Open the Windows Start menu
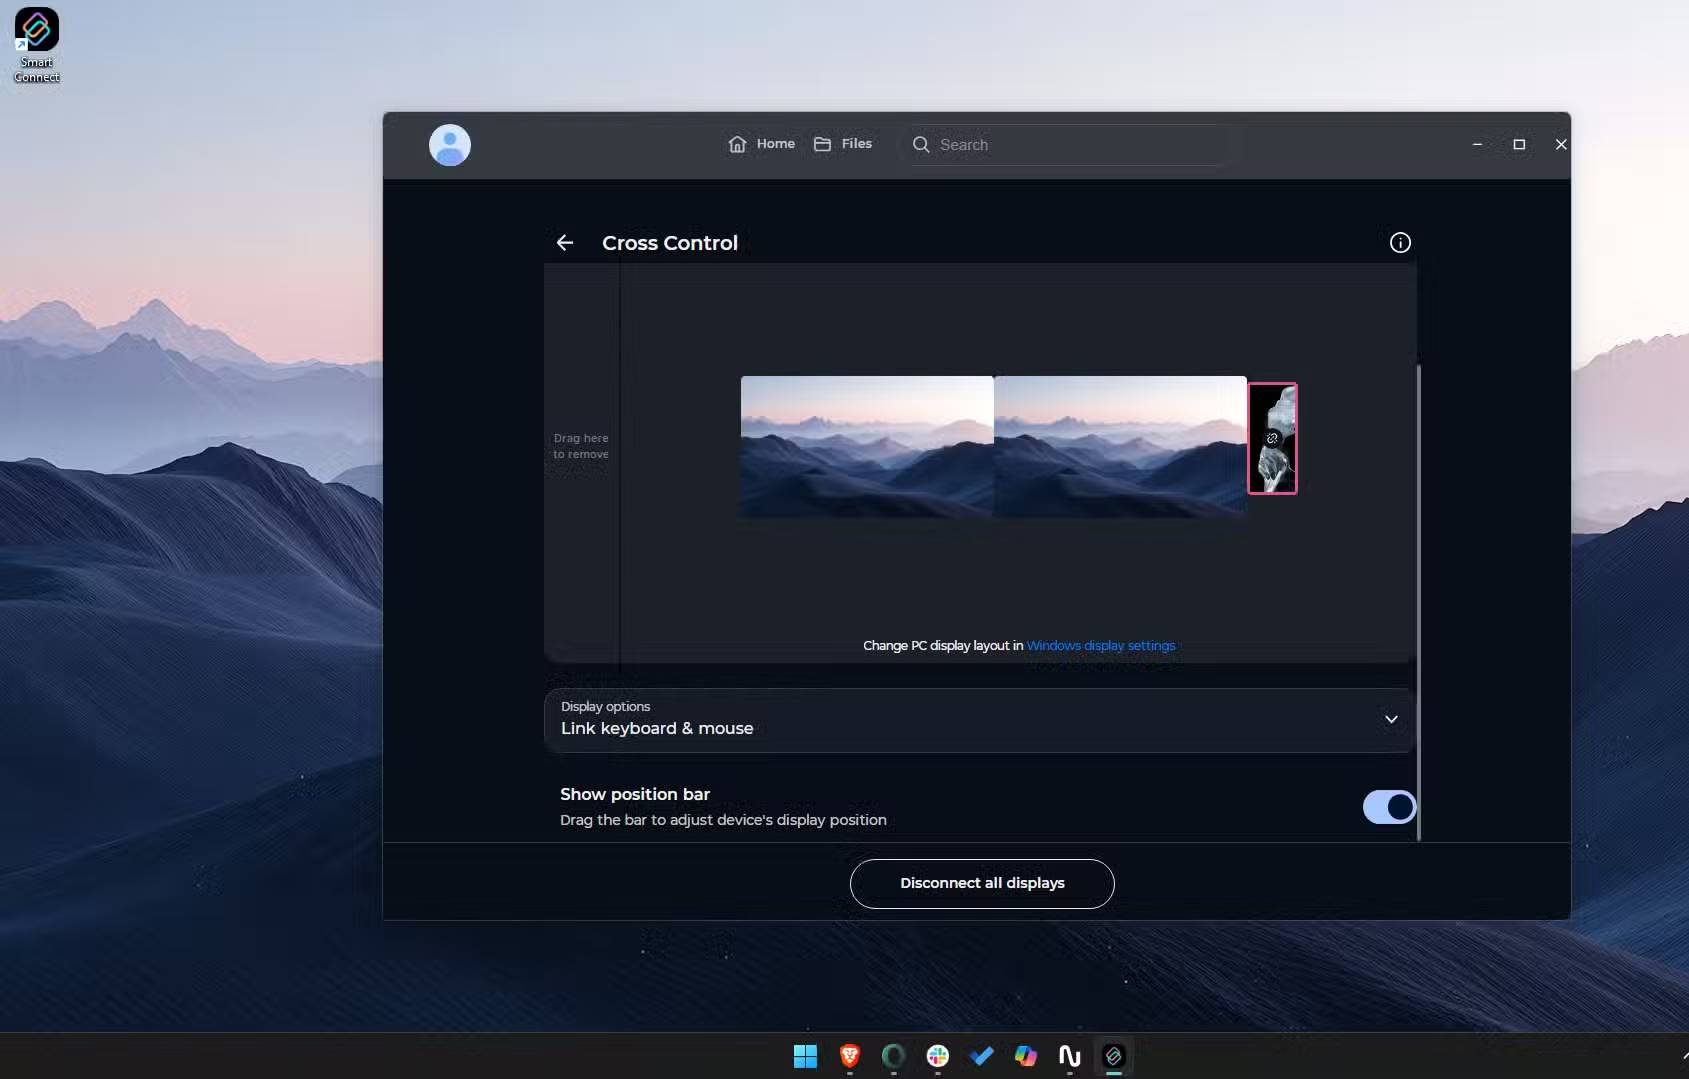Screen dimensions: 1689x1079 tap(805, 1056)
